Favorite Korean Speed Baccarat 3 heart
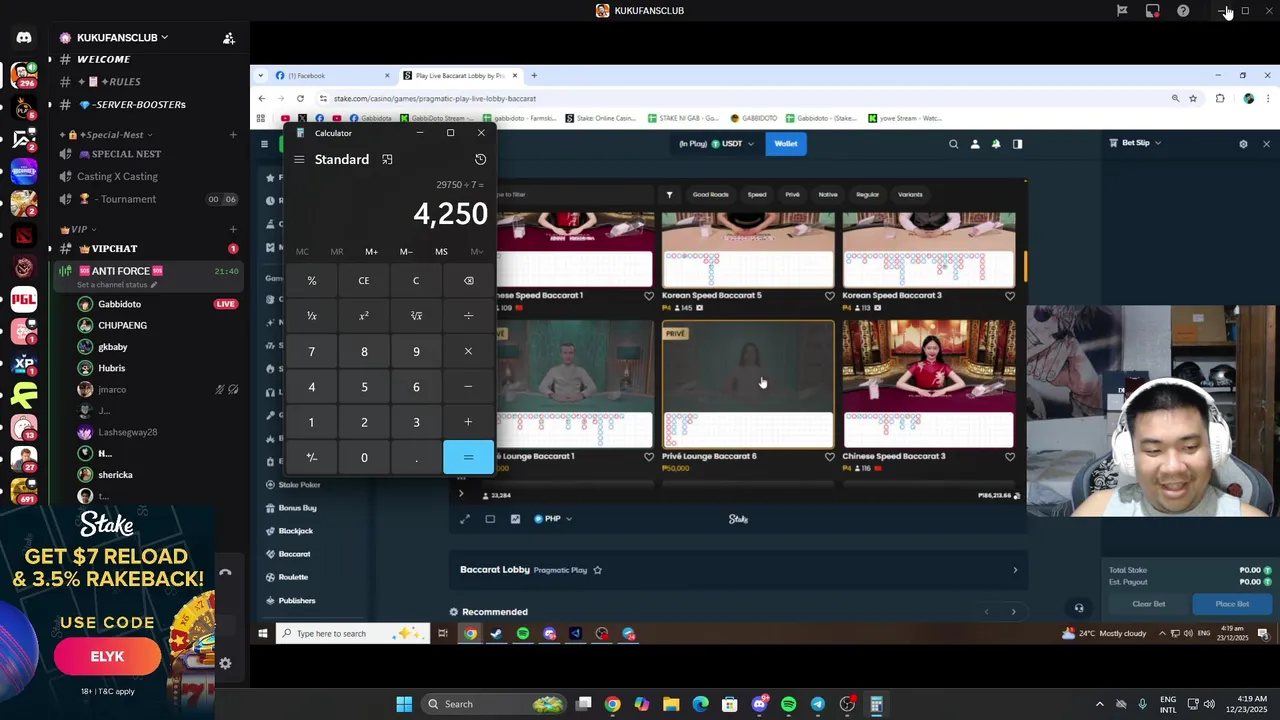Viewport: 1280px width, 720px height. (1009, 296)
